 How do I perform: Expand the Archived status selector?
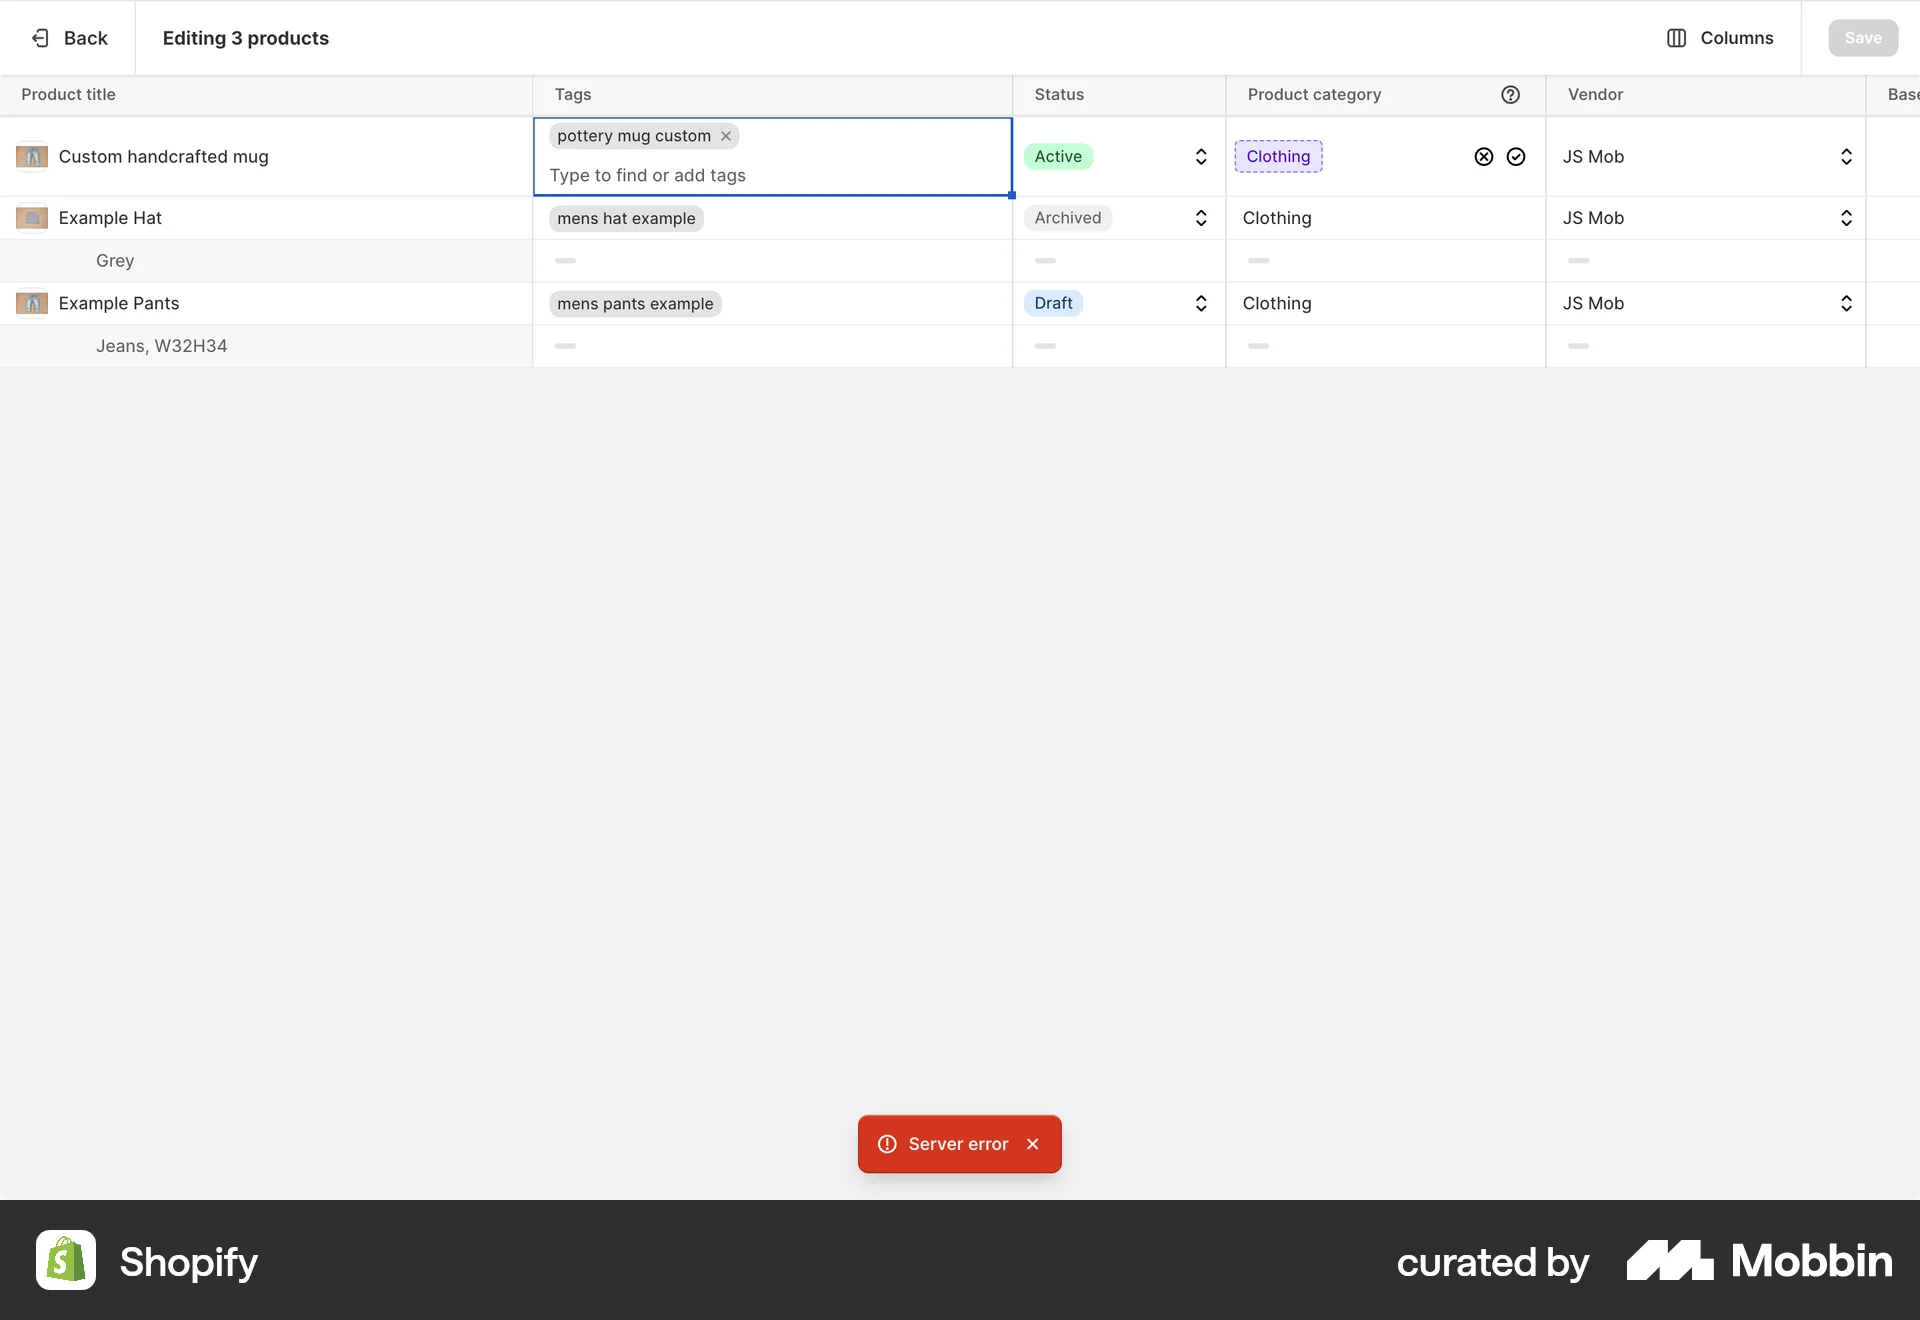[x=1200, y=218]
